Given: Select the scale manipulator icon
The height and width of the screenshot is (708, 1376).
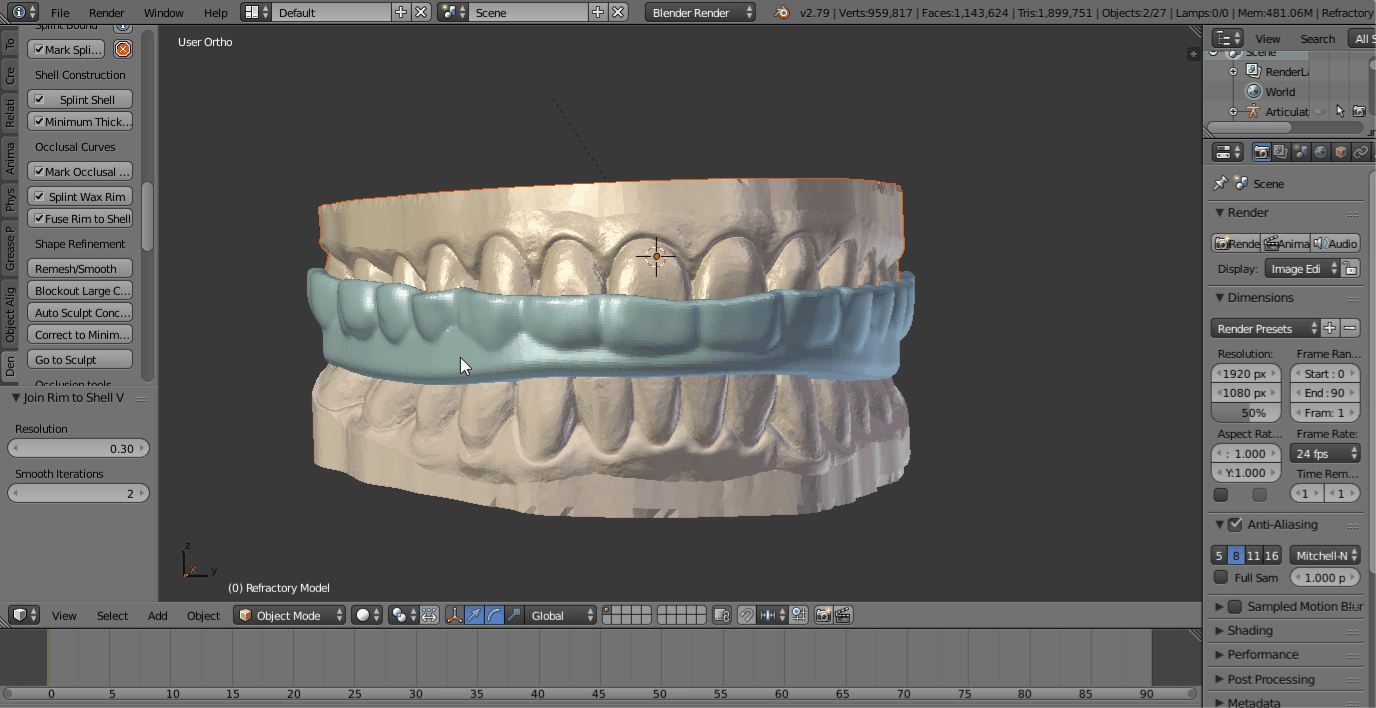Looking at the screenshot, I should tap(514, 615).
